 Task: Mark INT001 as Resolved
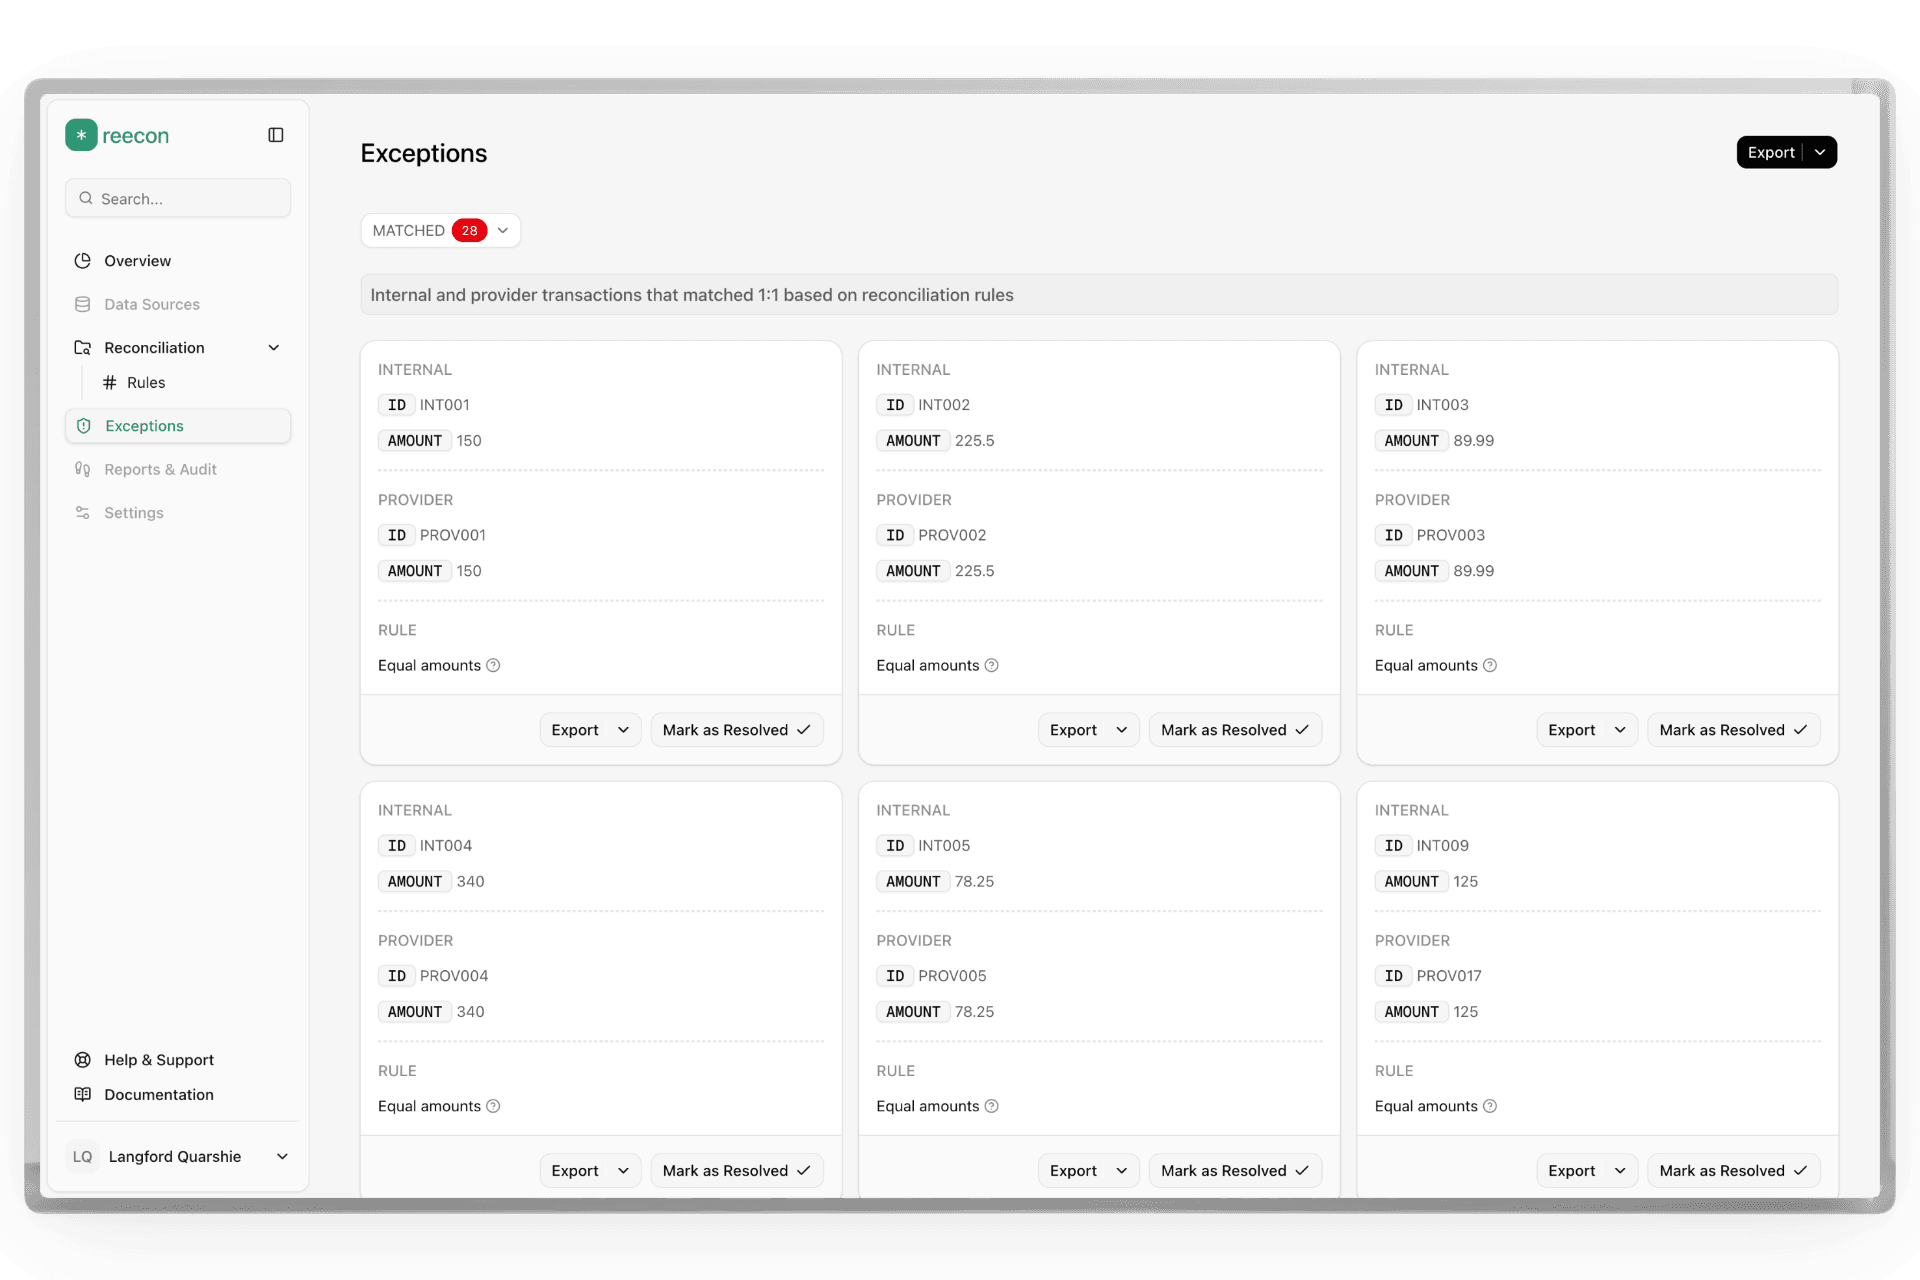736,730
